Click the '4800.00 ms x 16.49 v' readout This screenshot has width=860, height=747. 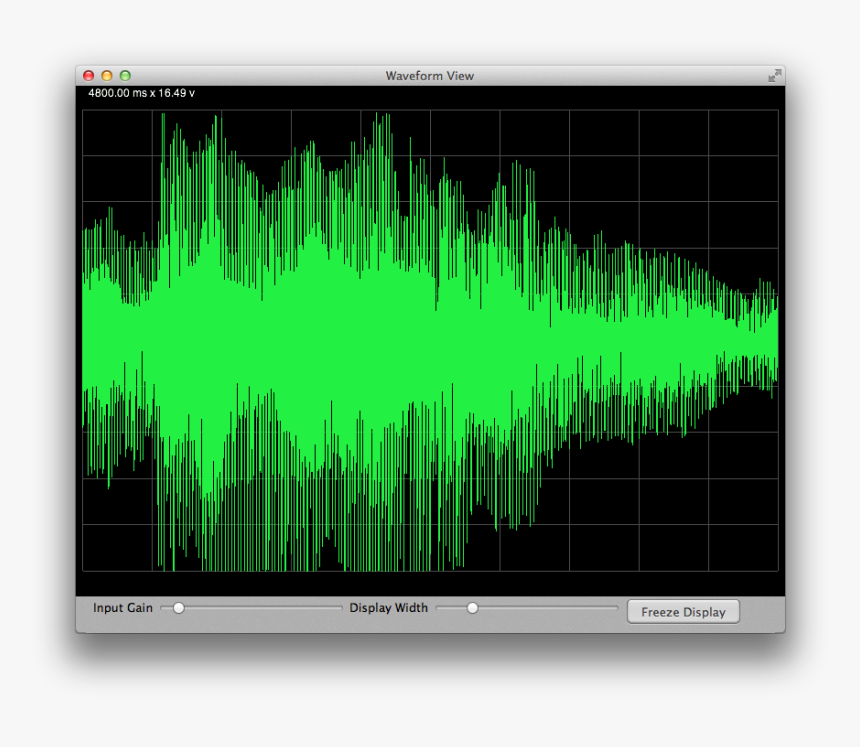click(142, 93)
